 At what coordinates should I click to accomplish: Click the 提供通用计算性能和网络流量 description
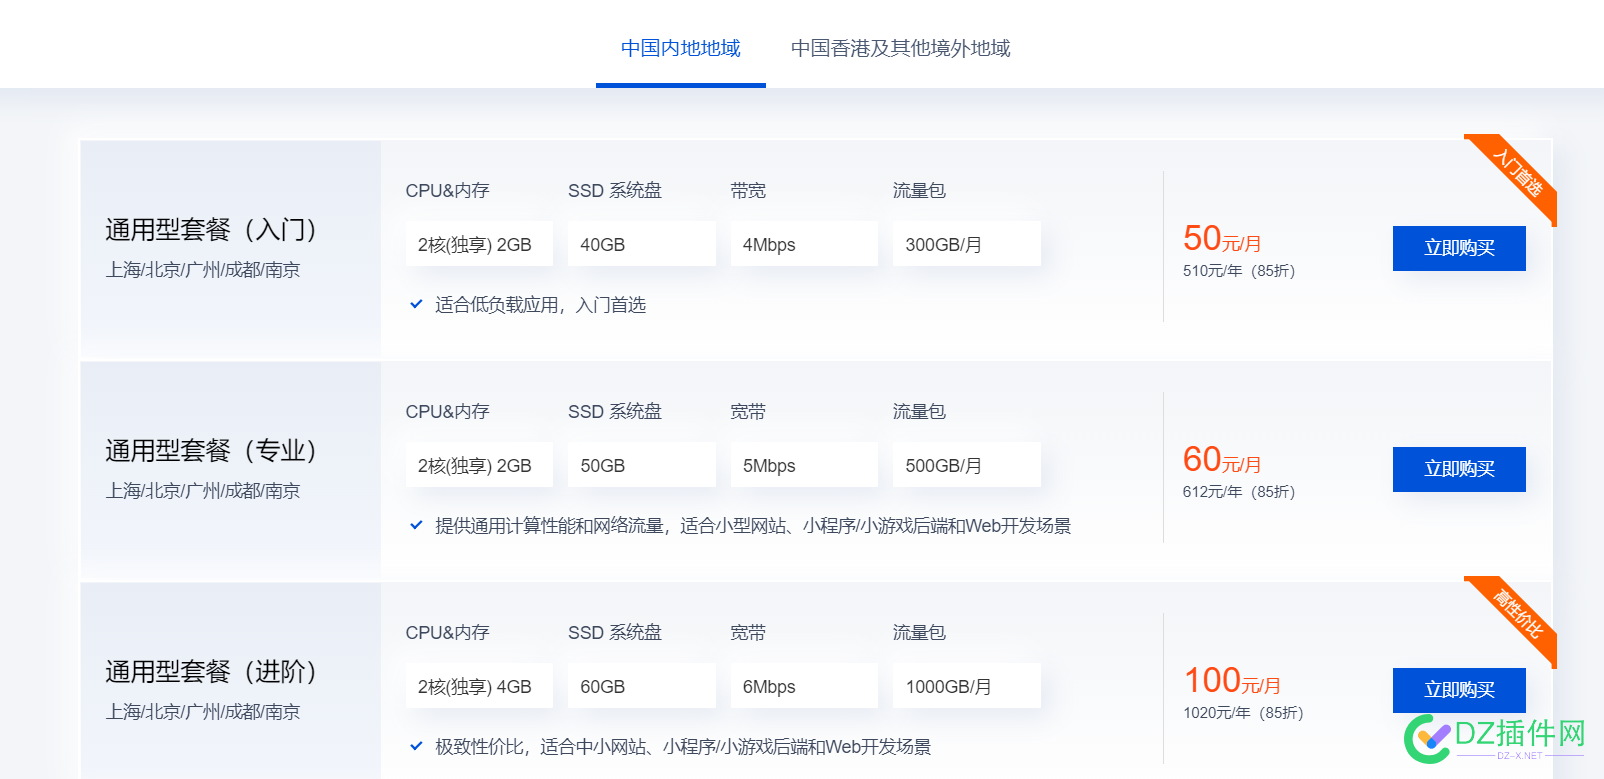tap(753, 526)
